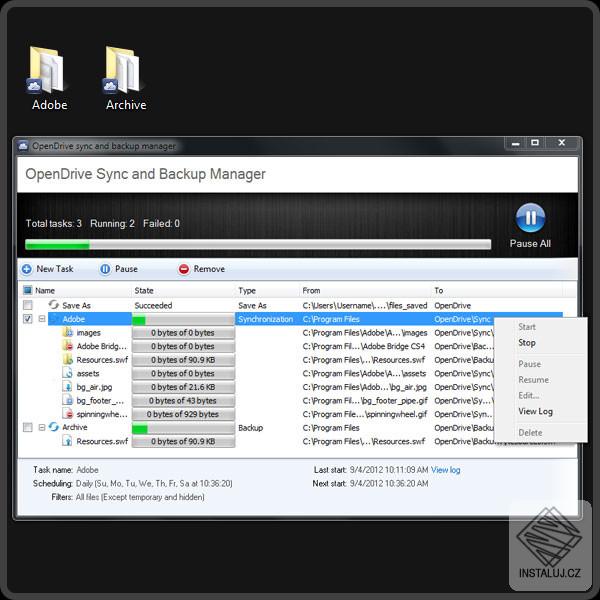Maximize the OpenDrive window

(535, 143)
